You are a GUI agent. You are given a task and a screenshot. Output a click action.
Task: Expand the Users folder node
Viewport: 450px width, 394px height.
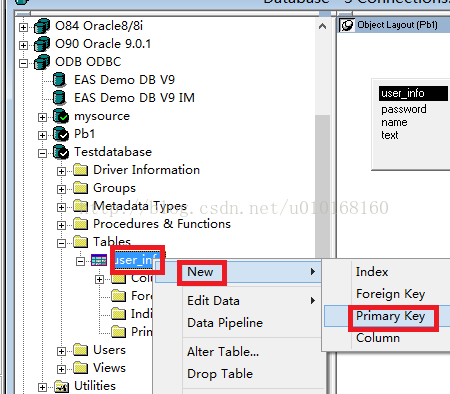pos(61,351)
